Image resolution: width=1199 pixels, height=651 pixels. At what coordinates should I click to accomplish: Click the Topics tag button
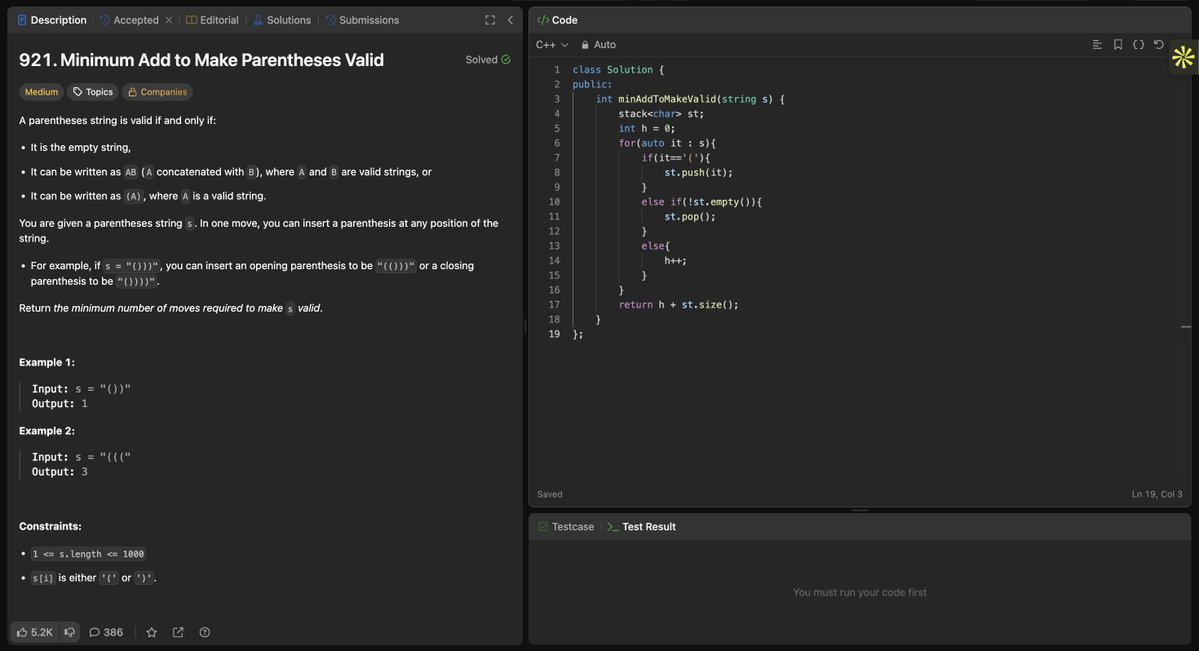93,92
